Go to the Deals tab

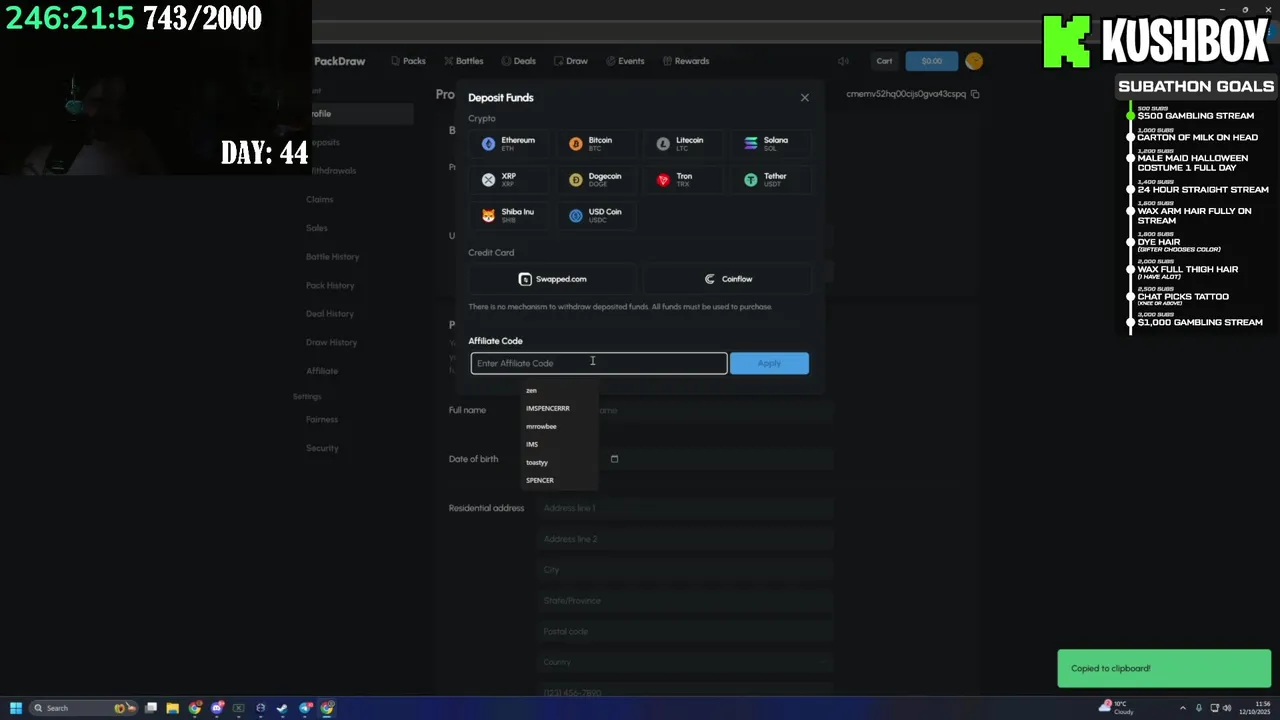tap(518, 61)
